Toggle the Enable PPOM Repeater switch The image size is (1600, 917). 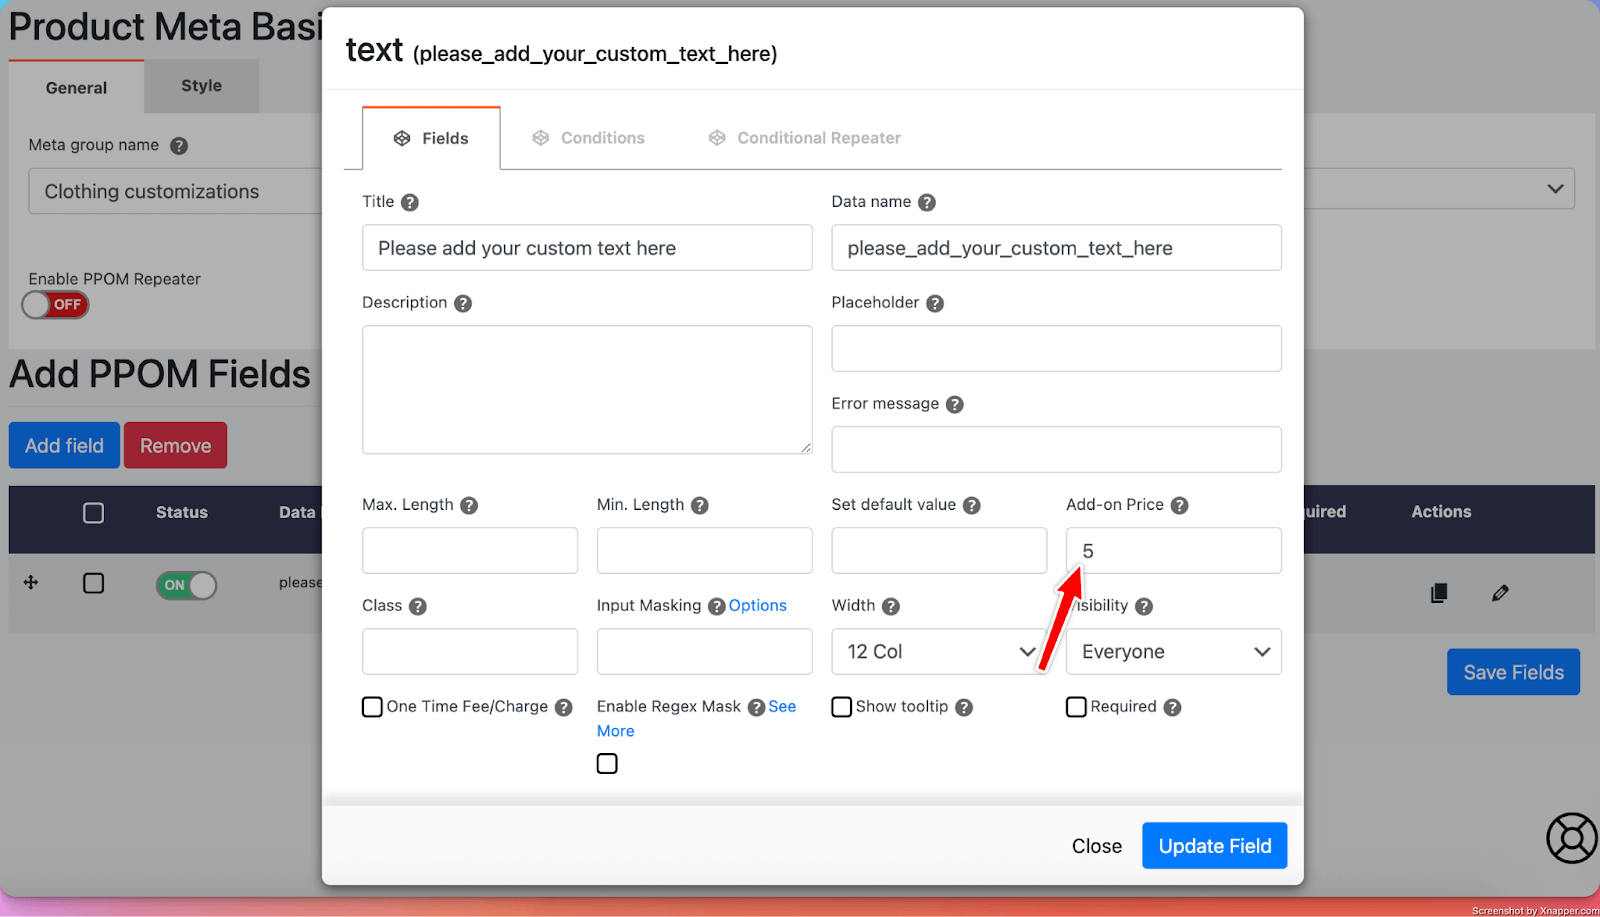(56, 305)
